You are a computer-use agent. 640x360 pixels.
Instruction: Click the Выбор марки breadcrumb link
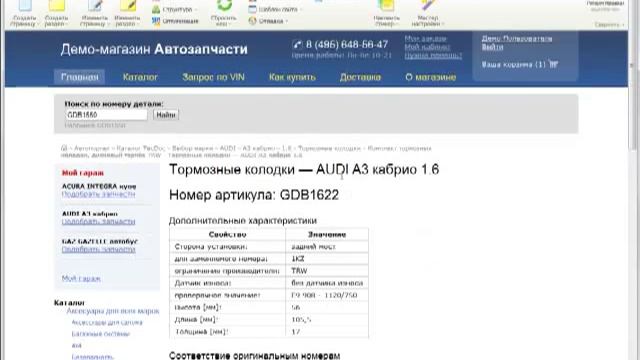click(x=193, y=148)
